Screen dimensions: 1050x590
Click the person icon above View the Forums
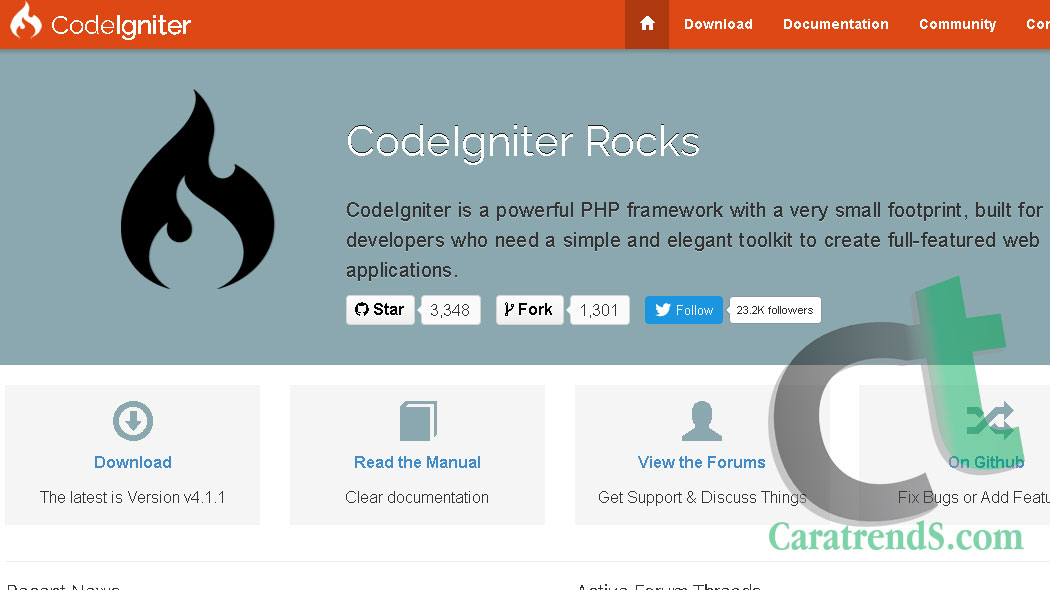[701, 420]
